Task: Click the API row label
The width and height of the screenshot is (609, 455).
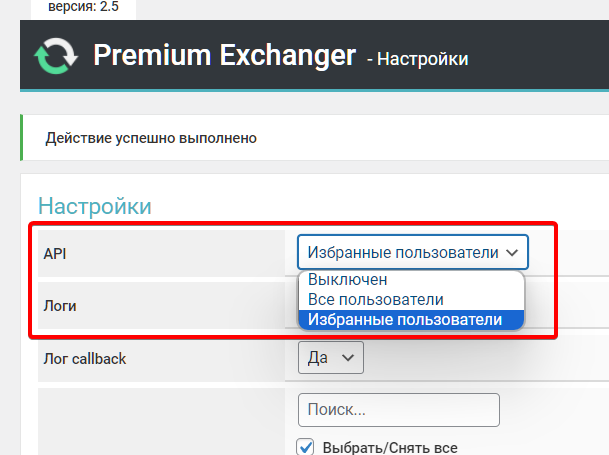Action: 54,254
